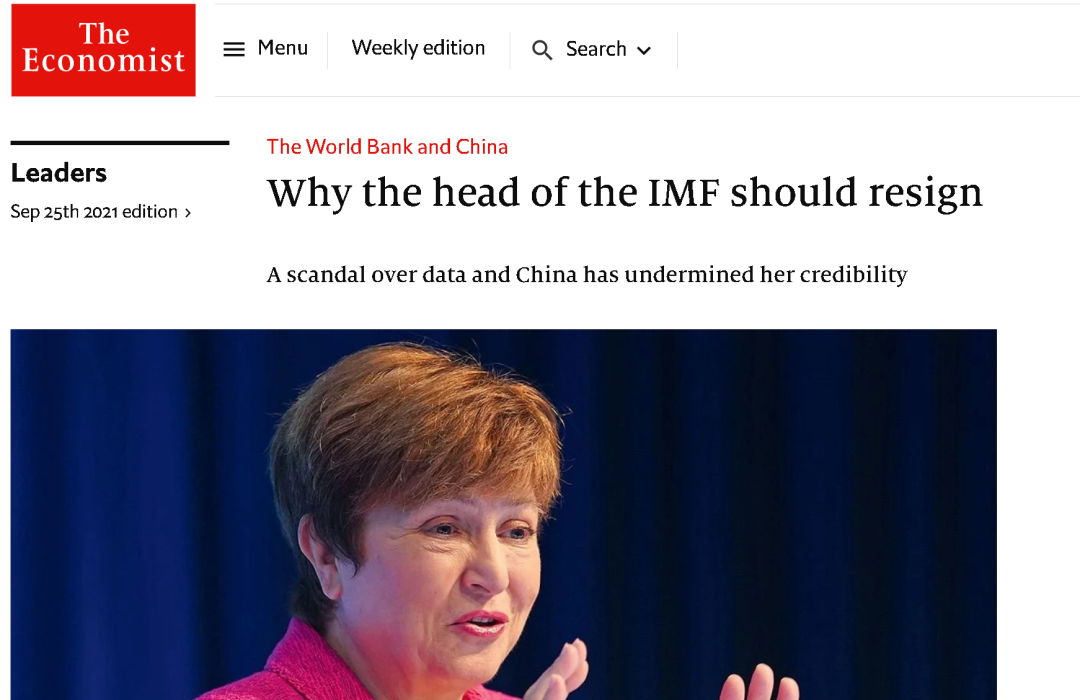The height and width of the screenshot is (700, 1080).
Task: Click the word Economist in the logo
Action: pos(103,61)
